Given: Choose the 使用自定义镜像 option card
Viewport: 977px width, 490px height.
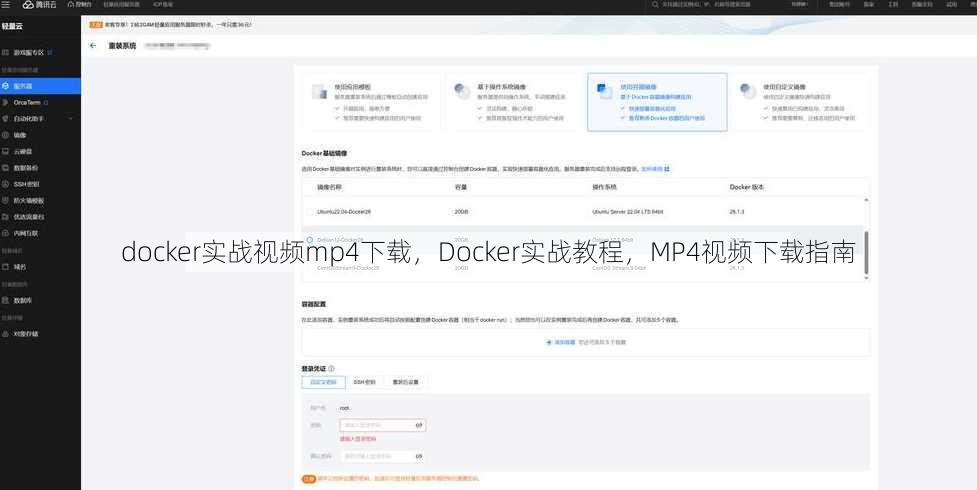Looking at the screenshot, I should [799, 102].
